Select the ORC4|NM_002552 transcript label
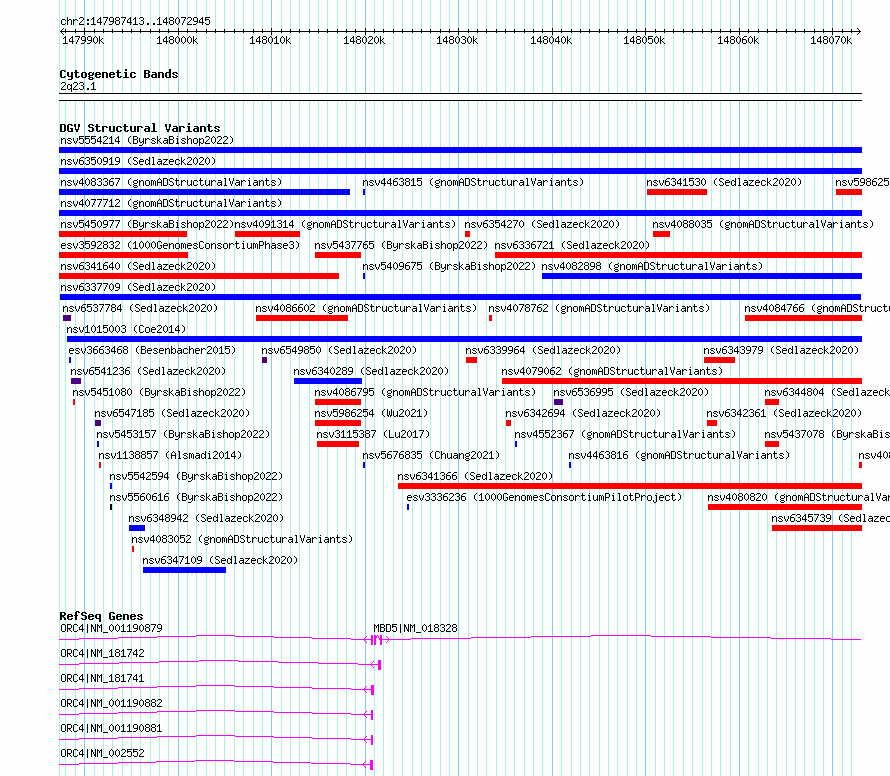The image size is (890, 776). click(x=102, y=753)
